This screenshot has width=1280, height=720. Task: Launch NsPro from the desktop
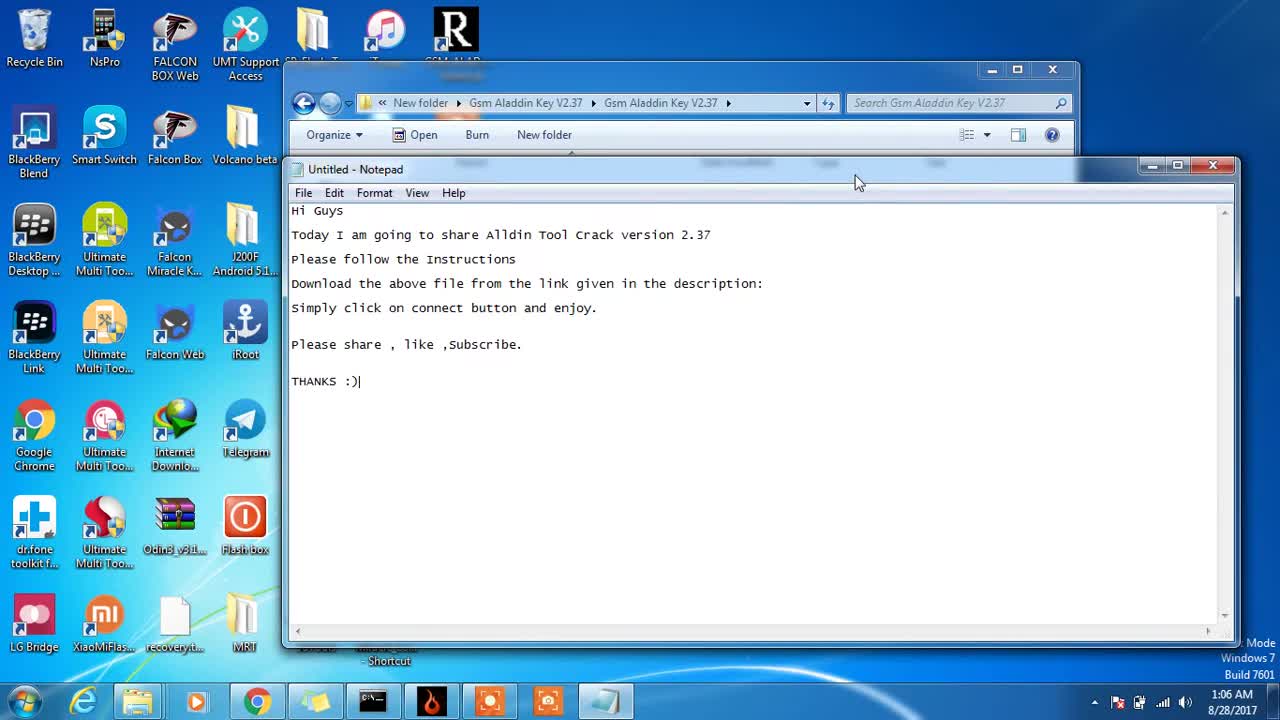[x=104, y=40]
